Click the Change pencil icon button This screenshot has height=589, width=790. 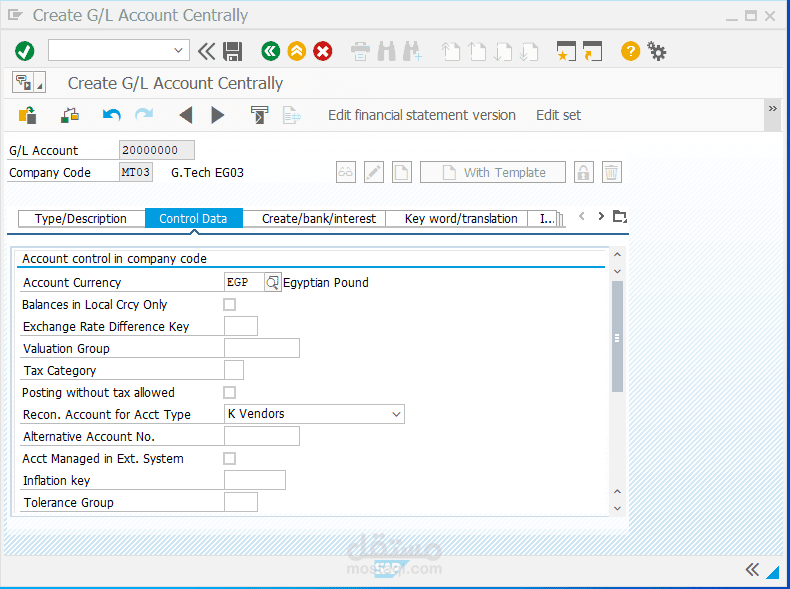(x=374, y=172)
